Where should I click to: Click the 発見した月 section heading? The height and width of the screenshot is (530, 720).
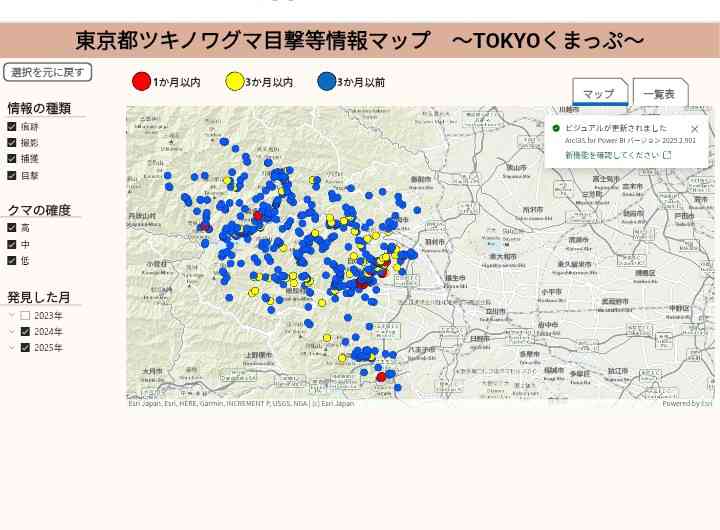point(39,297)
